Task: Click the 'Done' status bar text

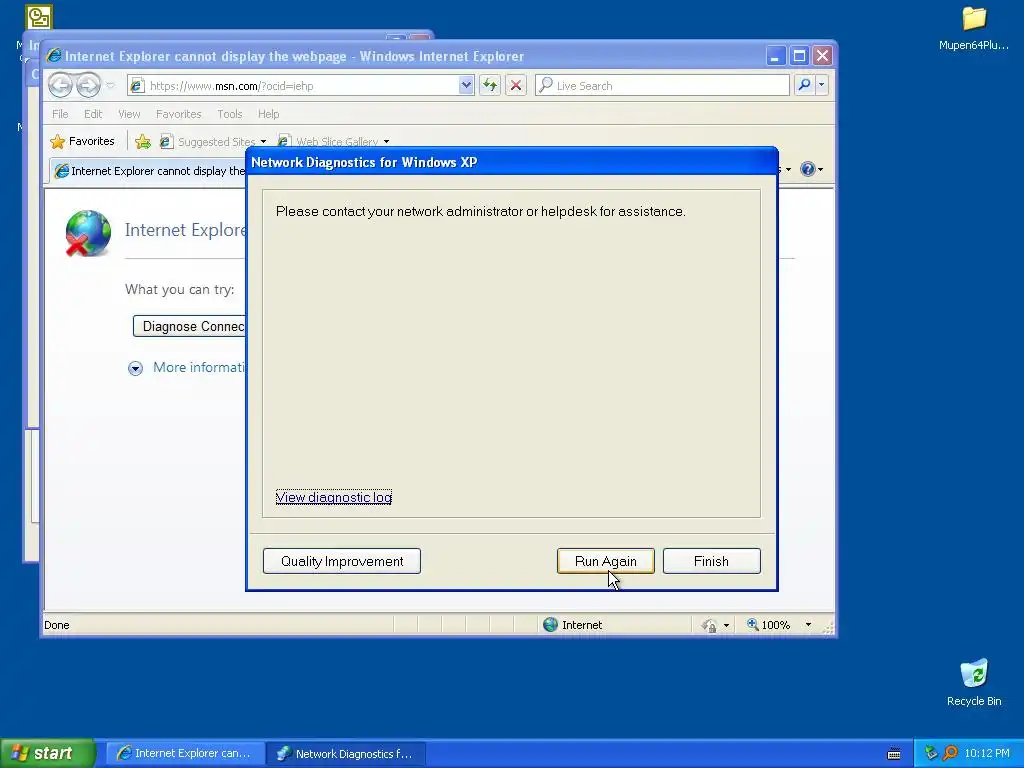Action: pos(57,625)
